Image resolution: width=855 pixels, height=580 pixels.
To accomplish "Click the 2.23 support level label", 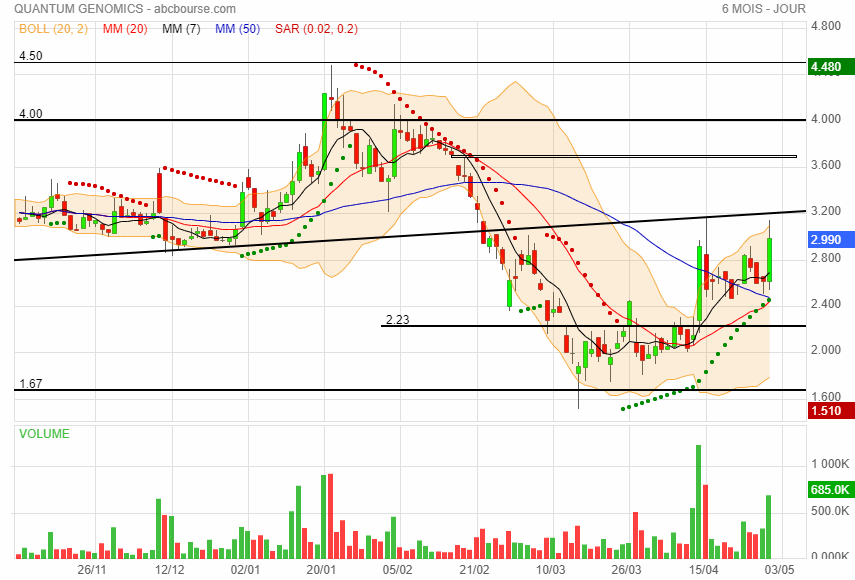I will (398, 319).
